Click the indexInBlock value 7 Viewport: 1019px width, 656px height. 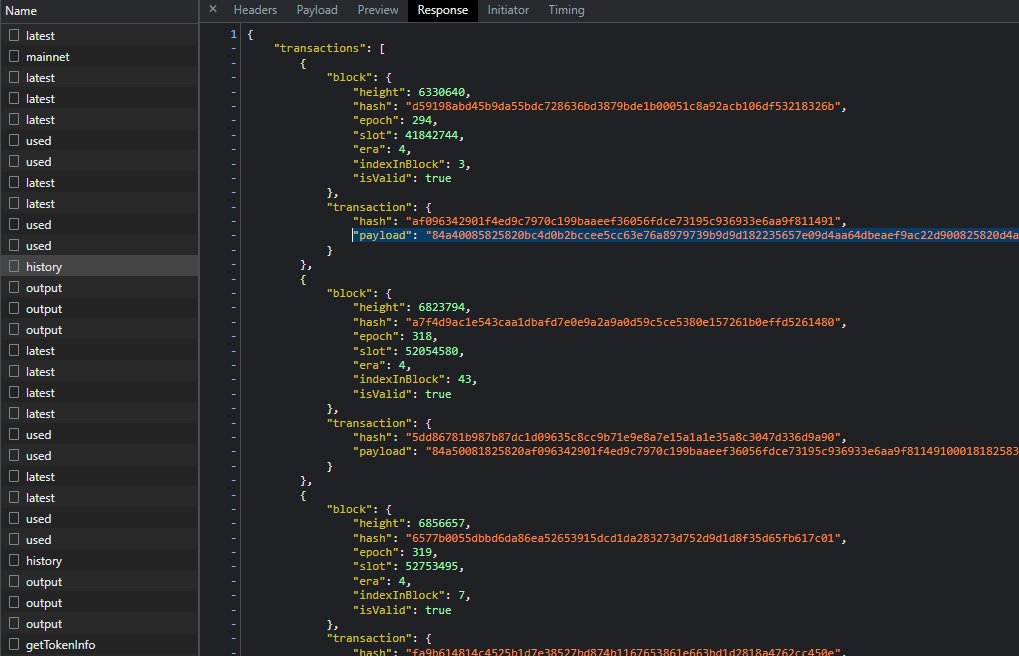pyautogui.click(x=461, y=595)
